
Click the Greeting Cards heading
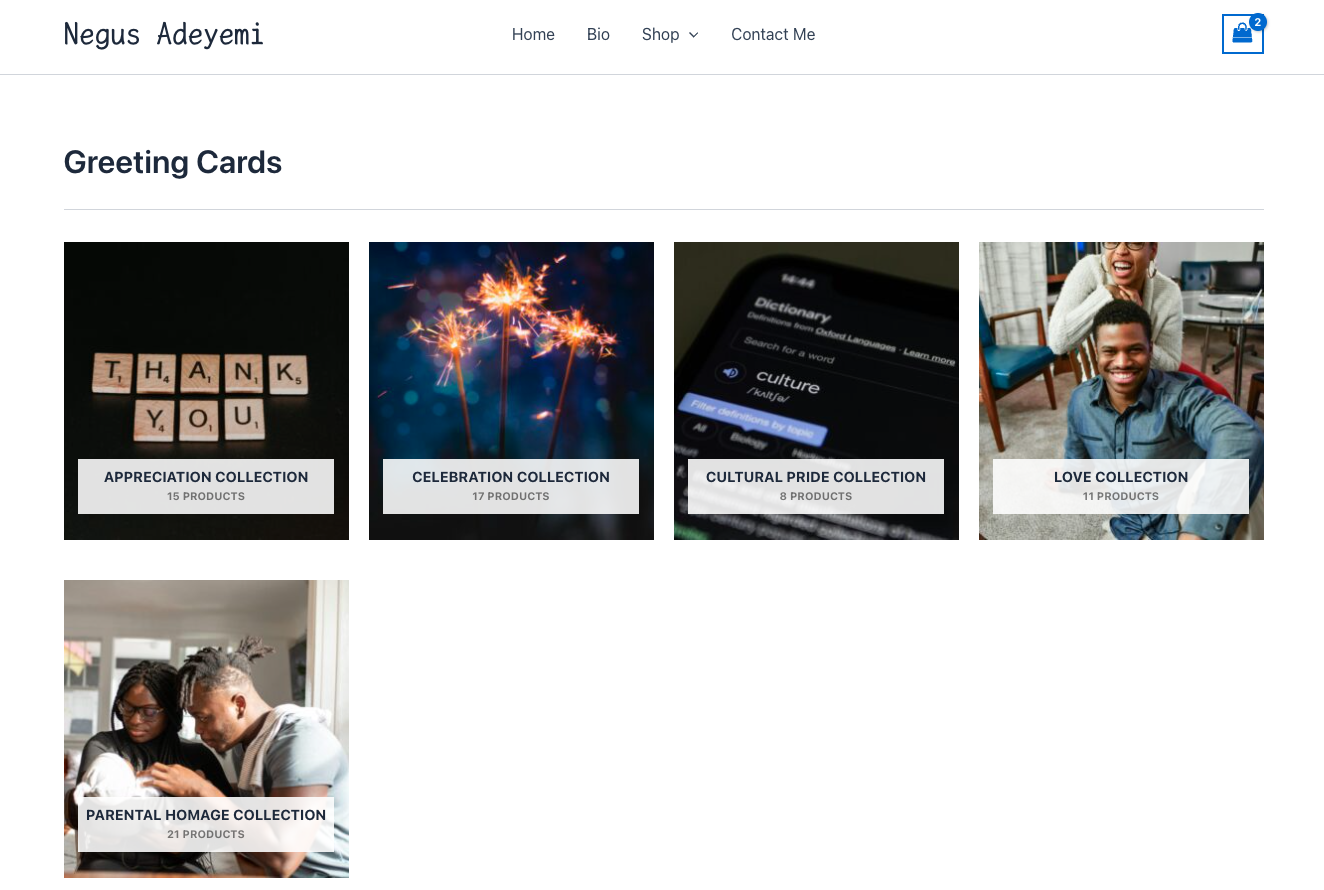pyautogui.click(x=173, y=162)
